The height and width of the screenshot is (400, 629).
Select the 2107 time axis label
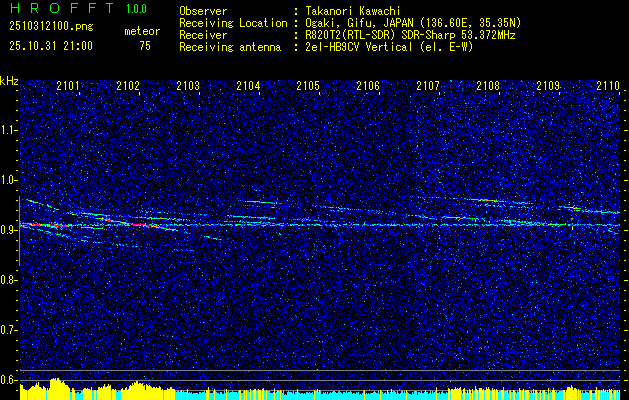click(x=428, y=85)
